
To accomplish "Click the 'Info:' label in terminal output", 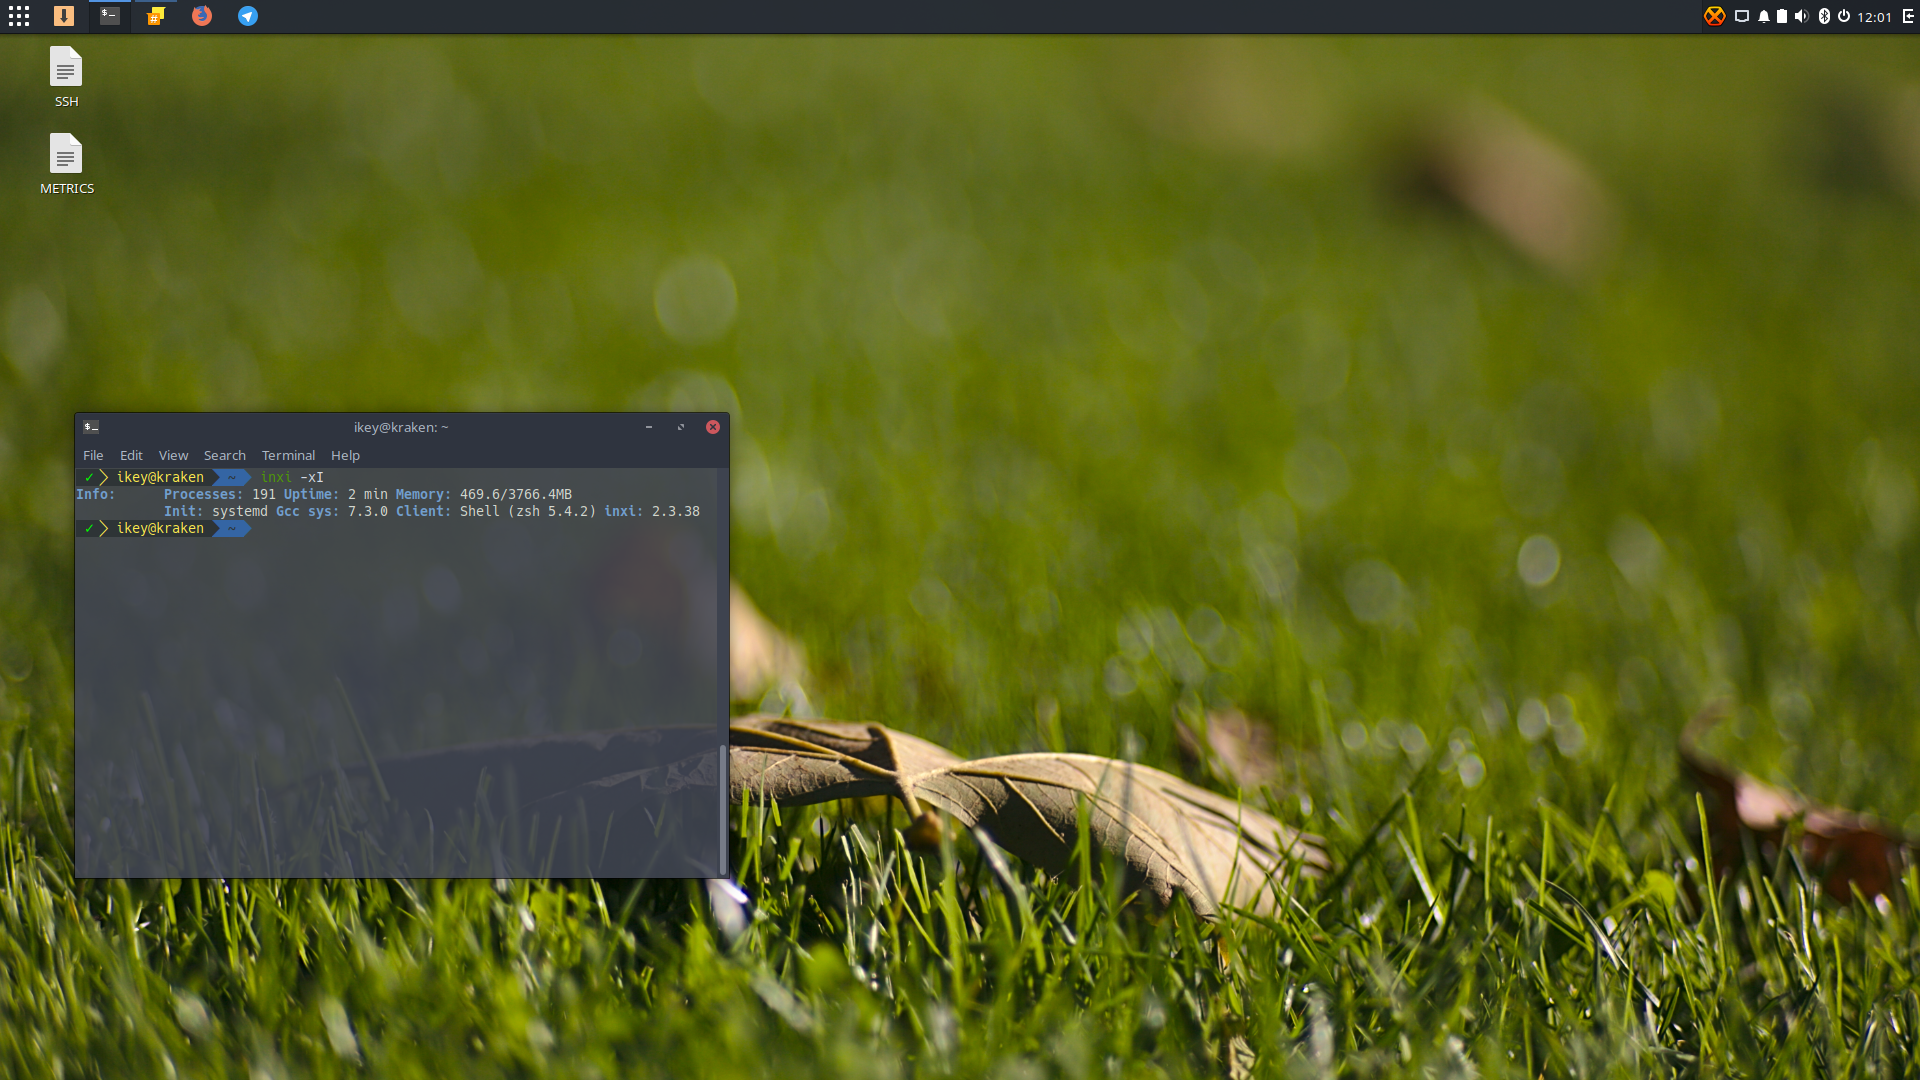I will pos(96,494).
